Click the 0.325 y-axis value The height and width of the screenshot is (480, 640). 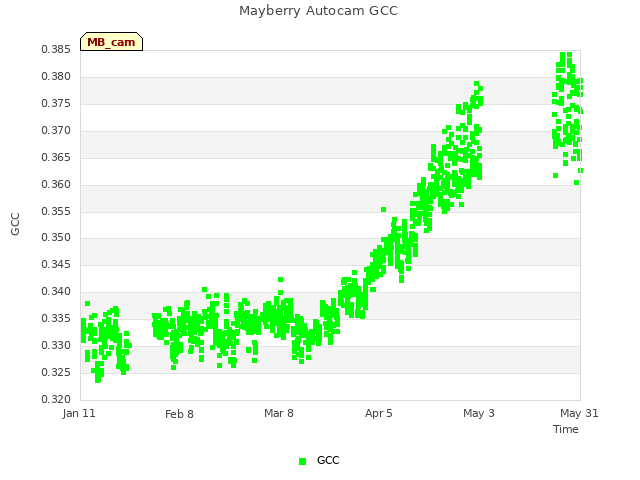click(x=56, y=372)
